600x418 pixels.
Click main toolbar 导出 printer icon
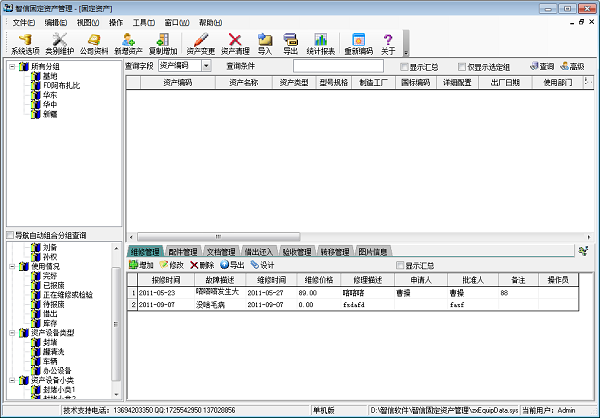pos(290,40)
